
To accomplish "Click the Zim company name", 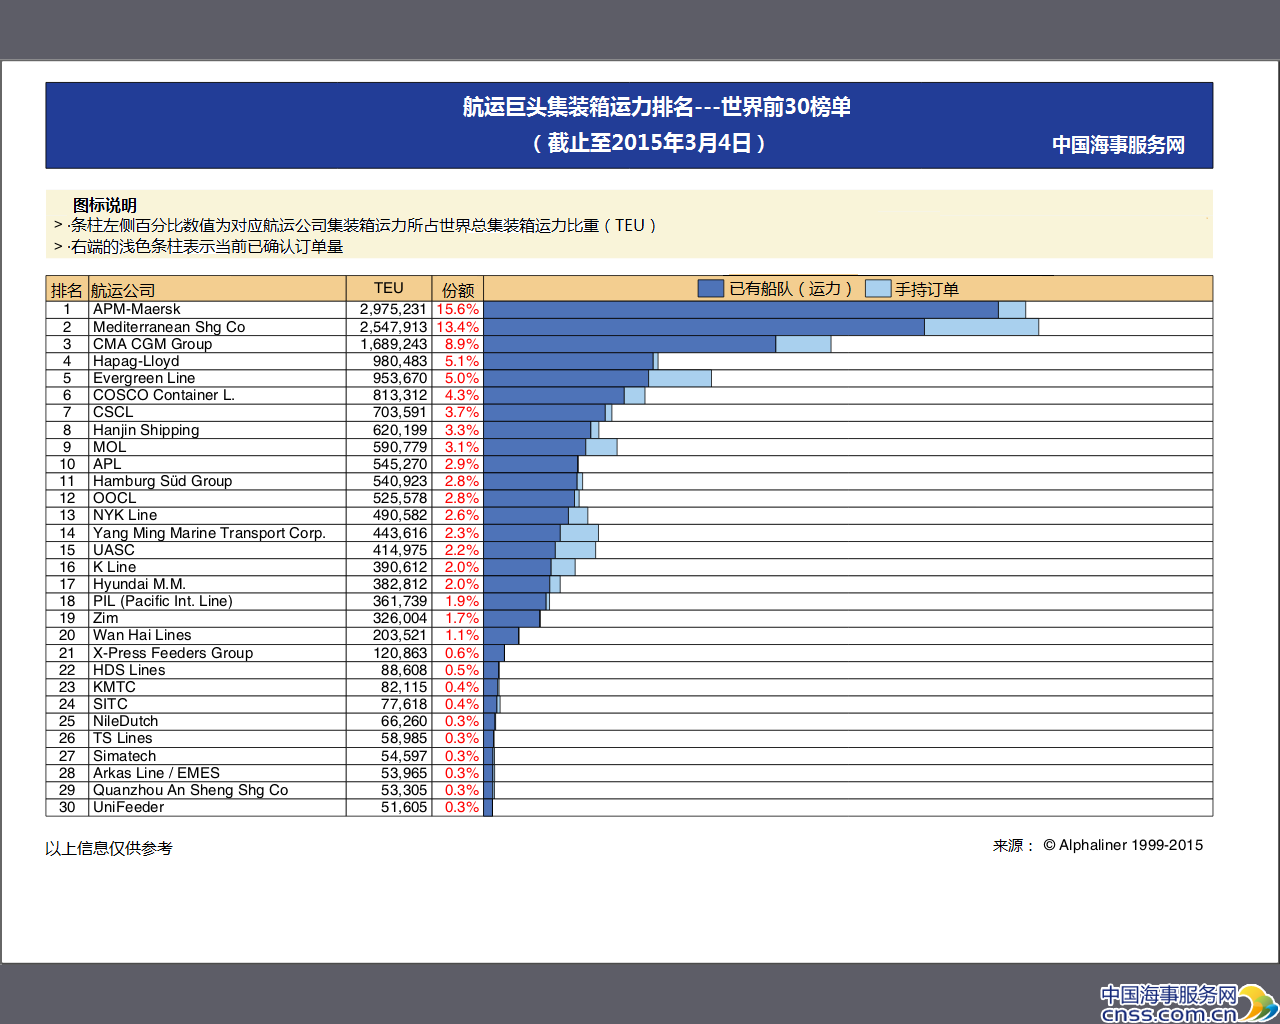I will 106,618.
